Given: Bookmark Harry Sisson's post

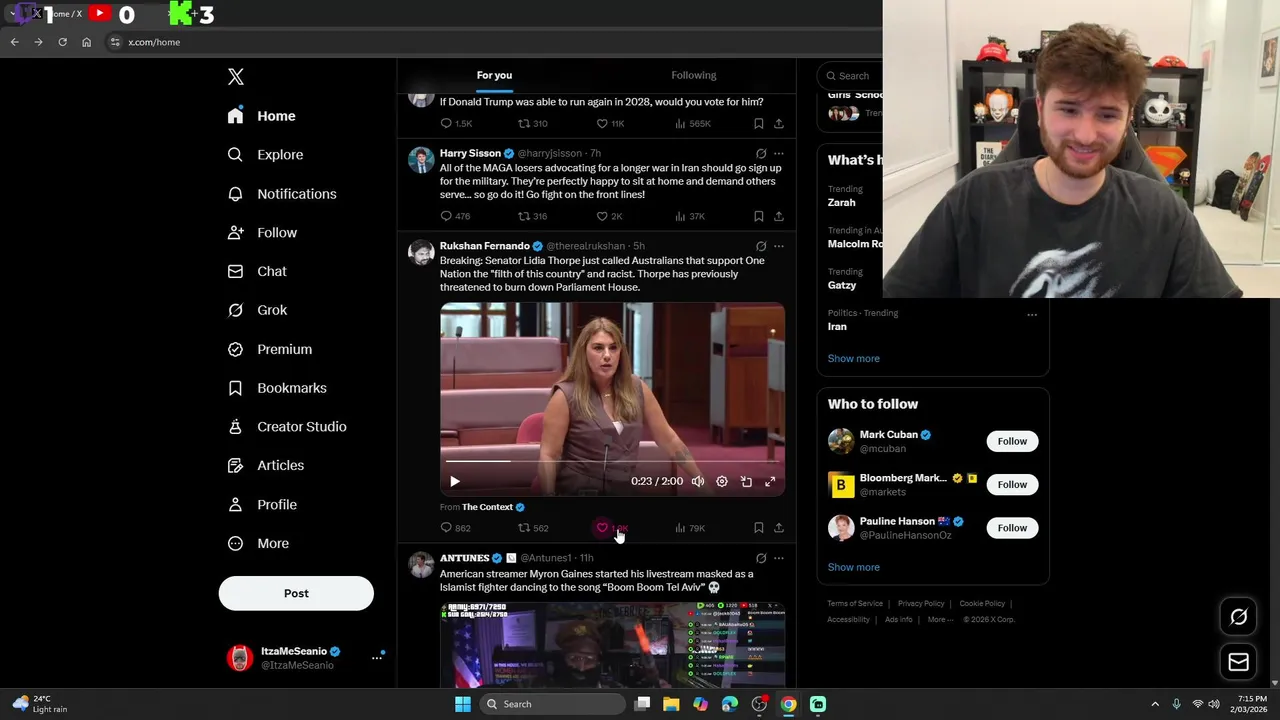Looking at the screenshot, I should (759, 216).
